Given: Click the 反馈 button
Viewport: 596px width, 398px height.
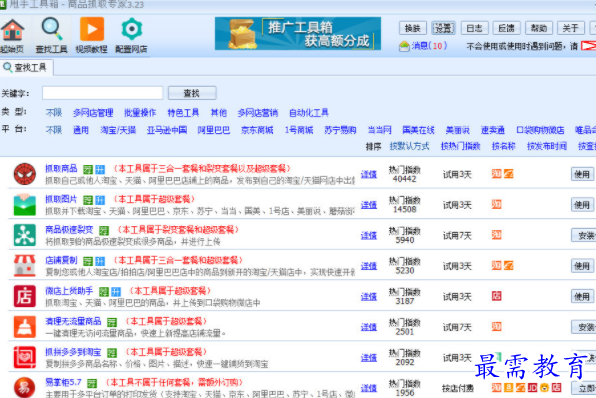Looking at the screenshot, I should pos(506,28).
